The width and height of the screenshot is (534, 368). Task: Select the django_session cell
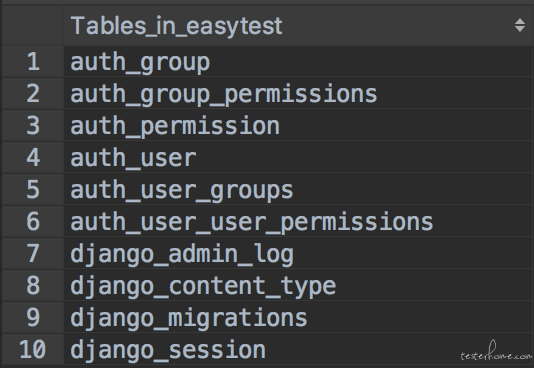(297, 349)
